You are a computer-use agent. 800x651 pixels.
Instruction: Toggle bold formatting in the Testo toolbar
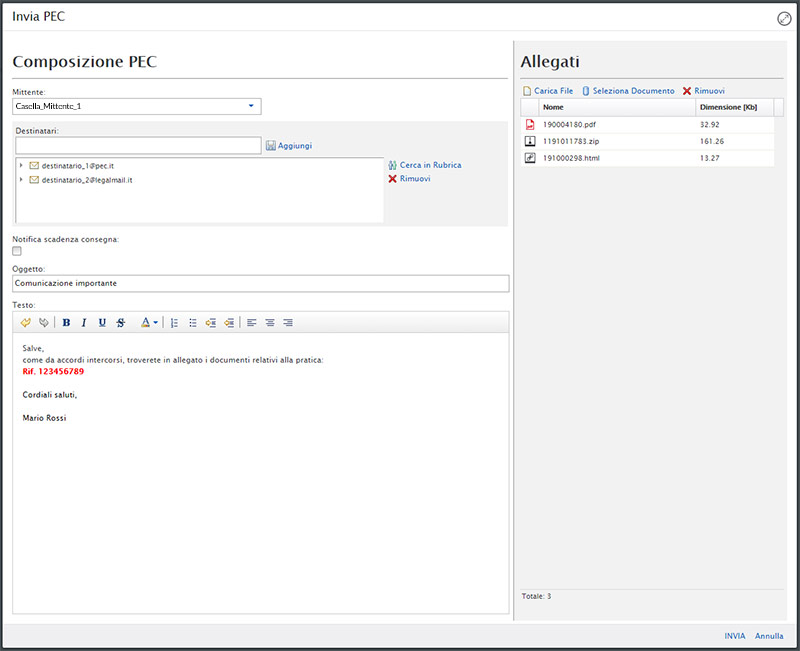pos(66,322)
